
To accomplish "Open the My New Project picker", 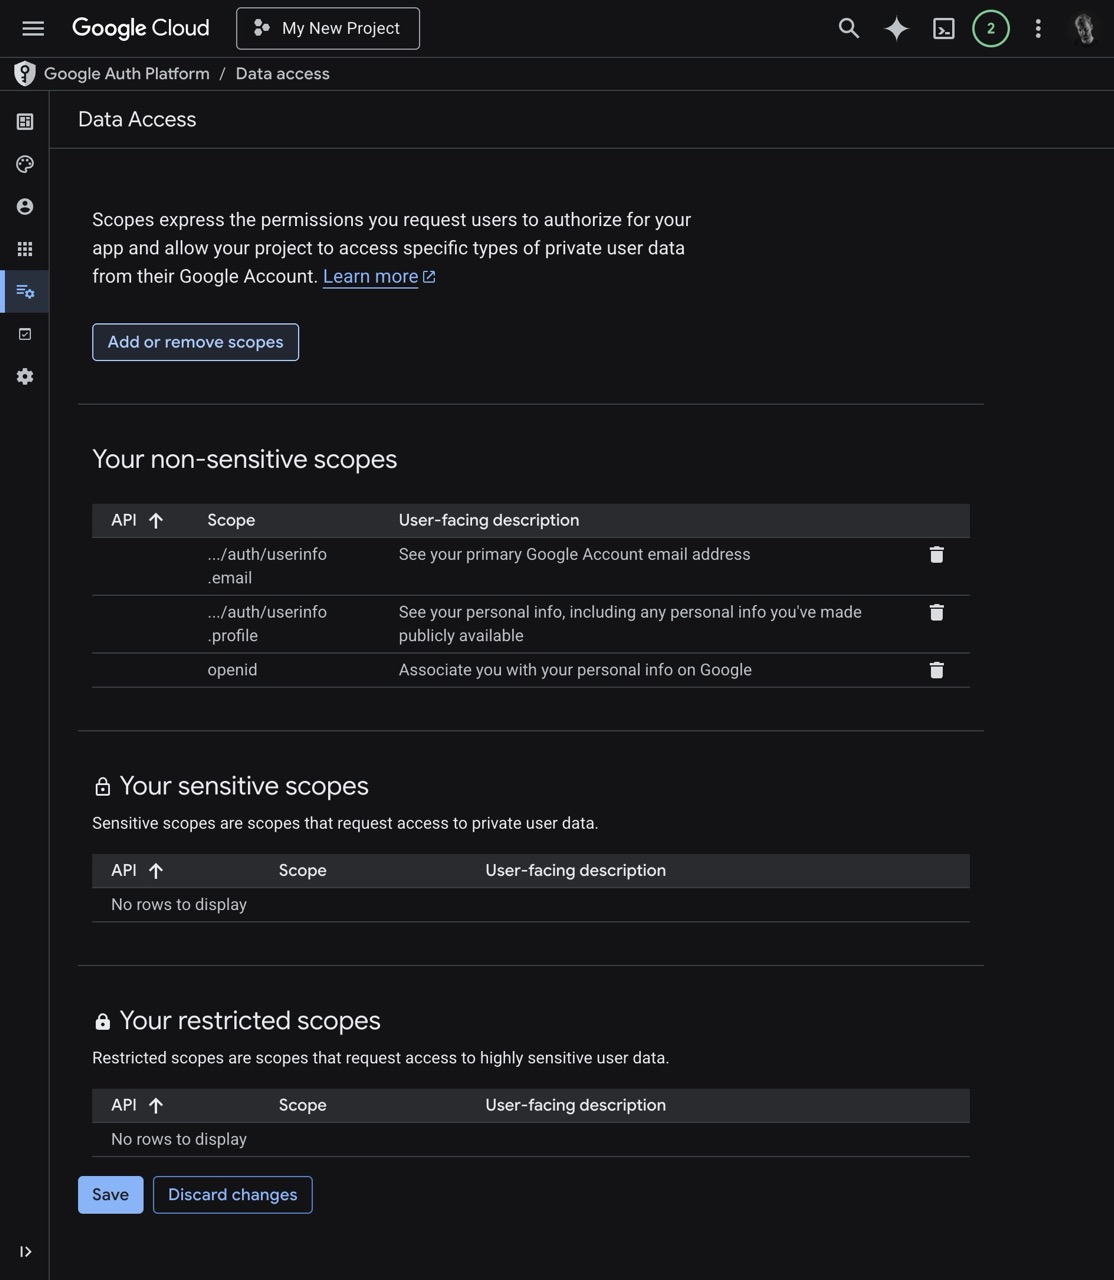I will pyautogui.click(x=327, y=28).
